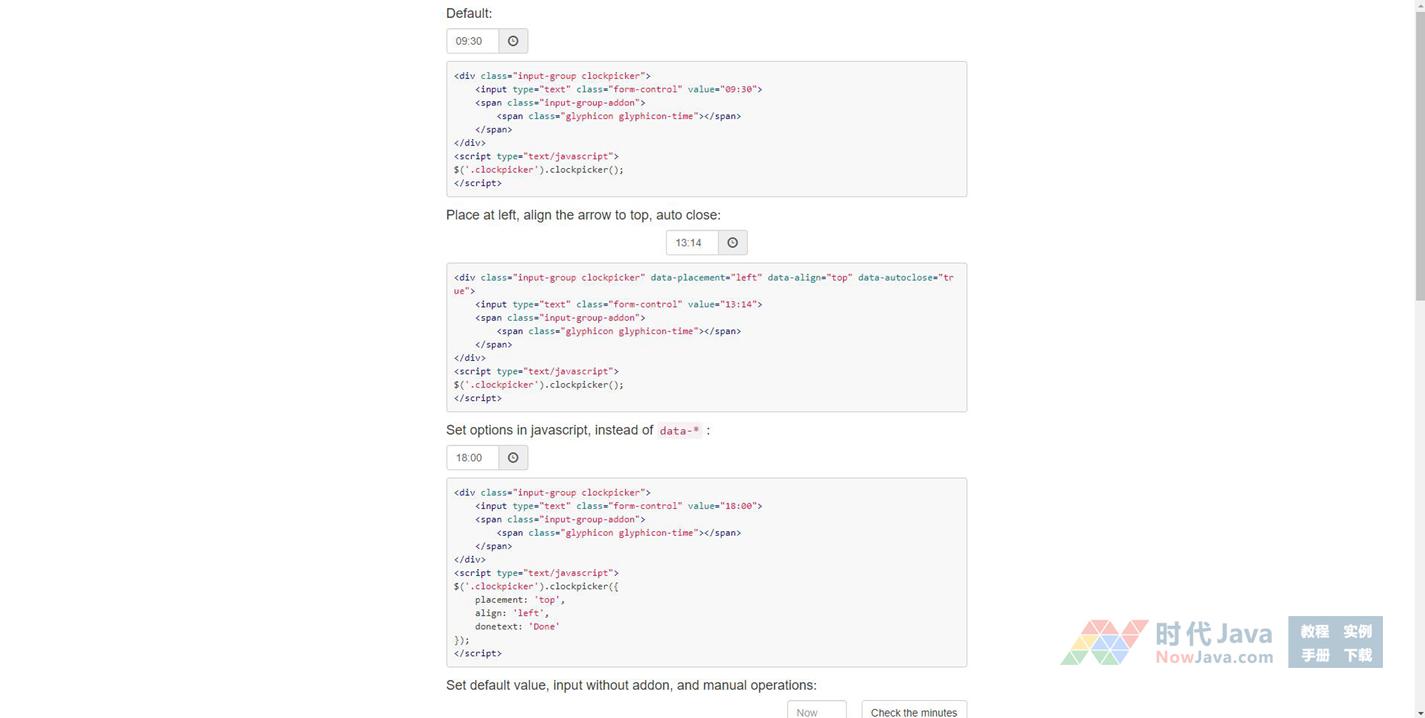Click the NowJava.com text link

(x=1214, y=657)
